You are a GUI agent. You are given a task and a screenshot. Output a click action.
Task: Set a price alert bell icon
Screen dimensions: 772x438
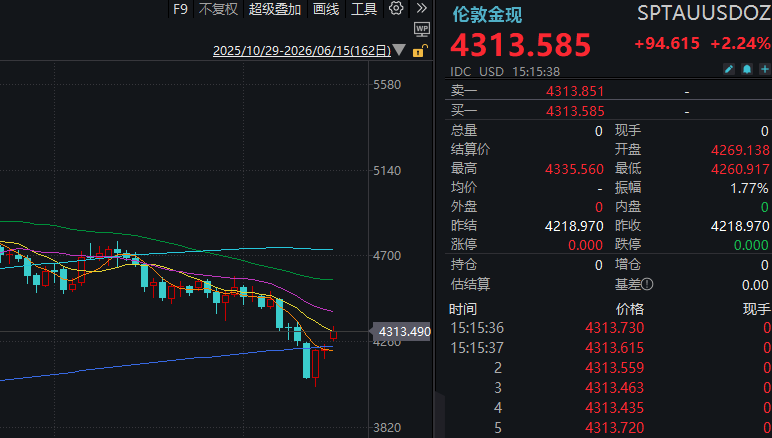pyautogui.click(x=747, y=69)
